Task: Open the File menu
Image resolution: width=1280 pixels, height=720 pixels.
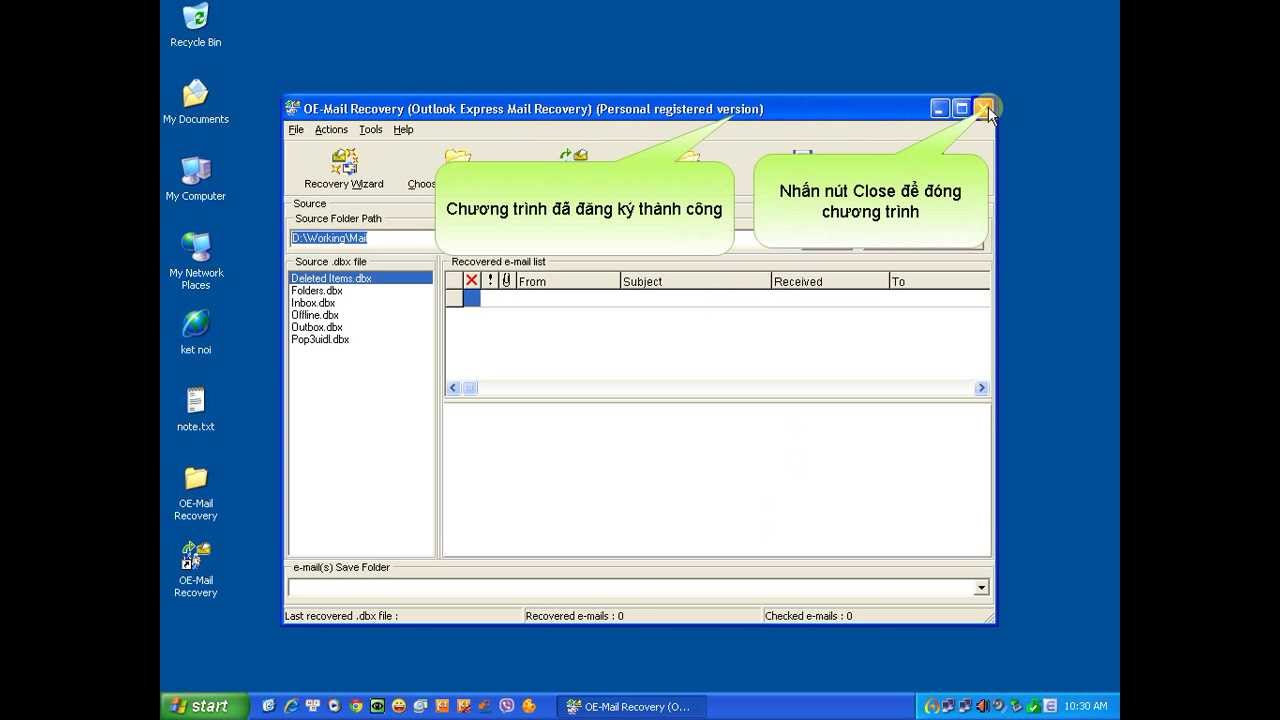Action: 296,130
